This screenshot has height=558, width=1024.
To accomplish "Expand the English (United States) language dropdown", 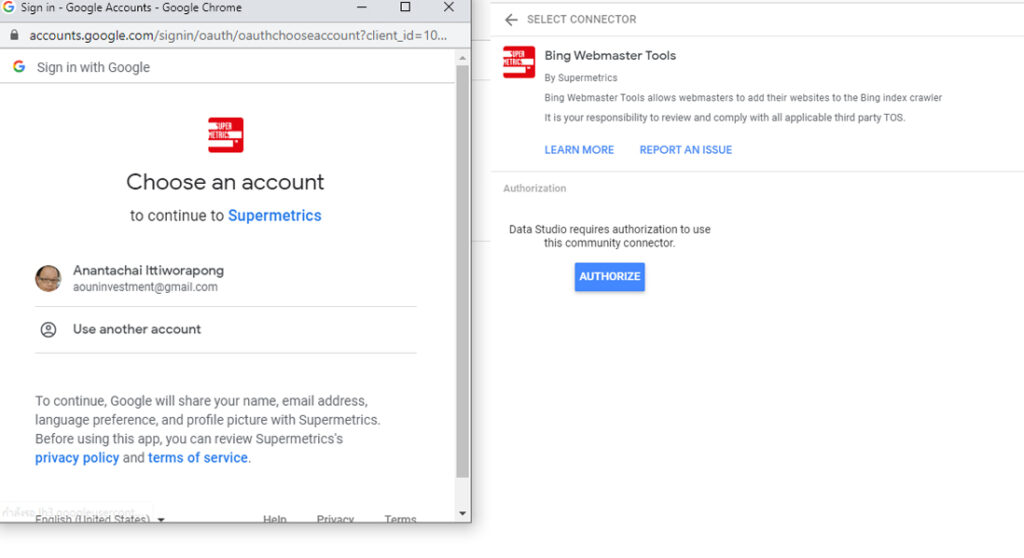I will pos(99,519).
